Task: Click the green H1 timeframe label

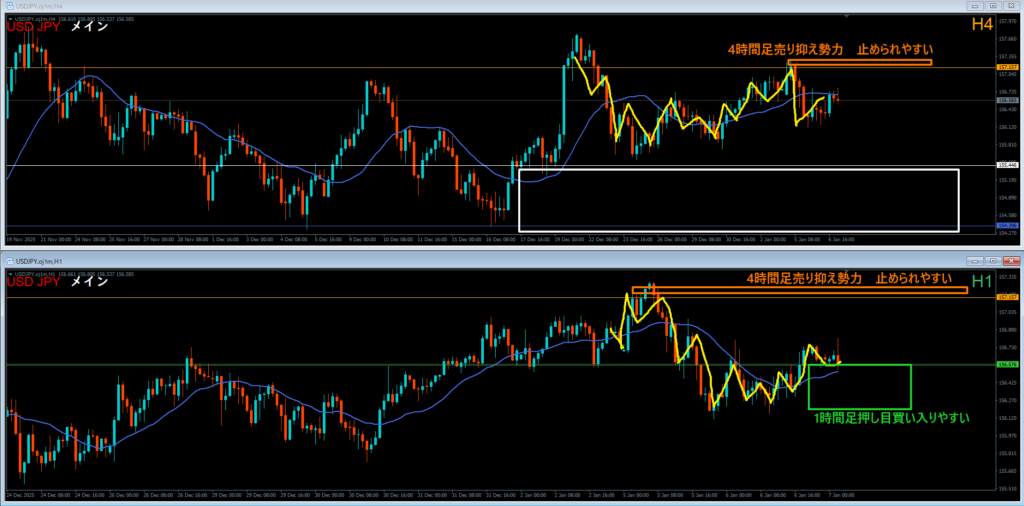Action: pos(982,281)
